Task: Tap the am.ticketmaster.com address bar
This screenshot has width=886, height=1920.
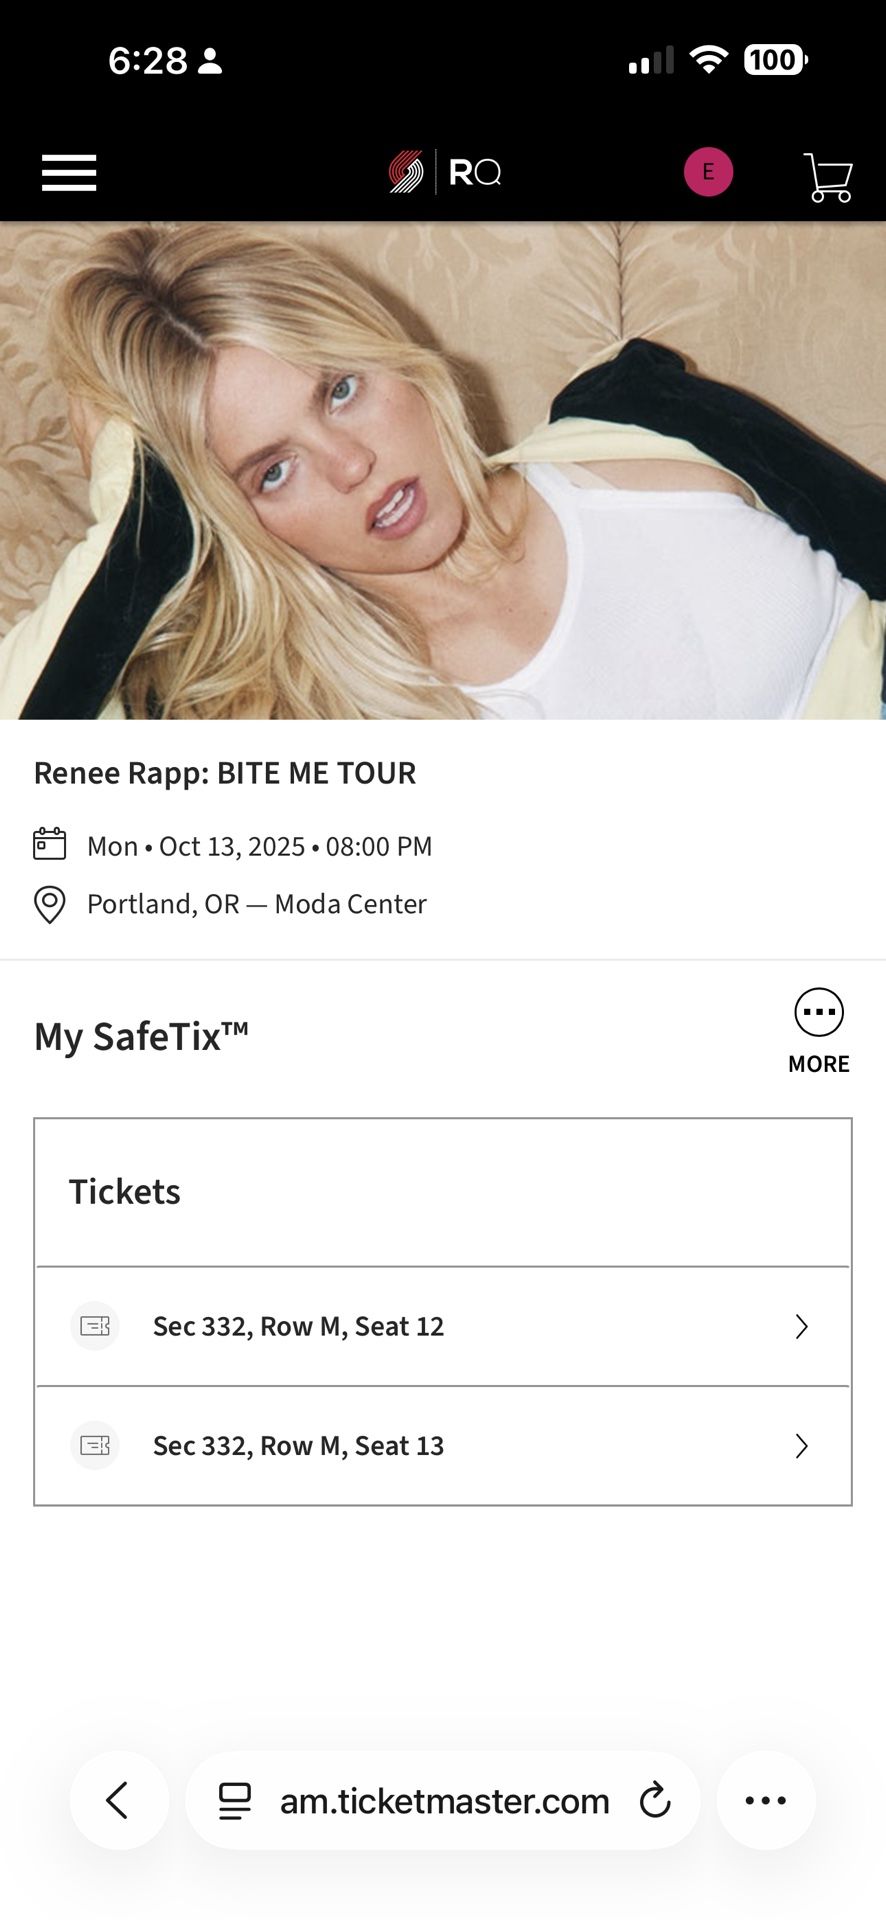Action: click(444, 1801)
